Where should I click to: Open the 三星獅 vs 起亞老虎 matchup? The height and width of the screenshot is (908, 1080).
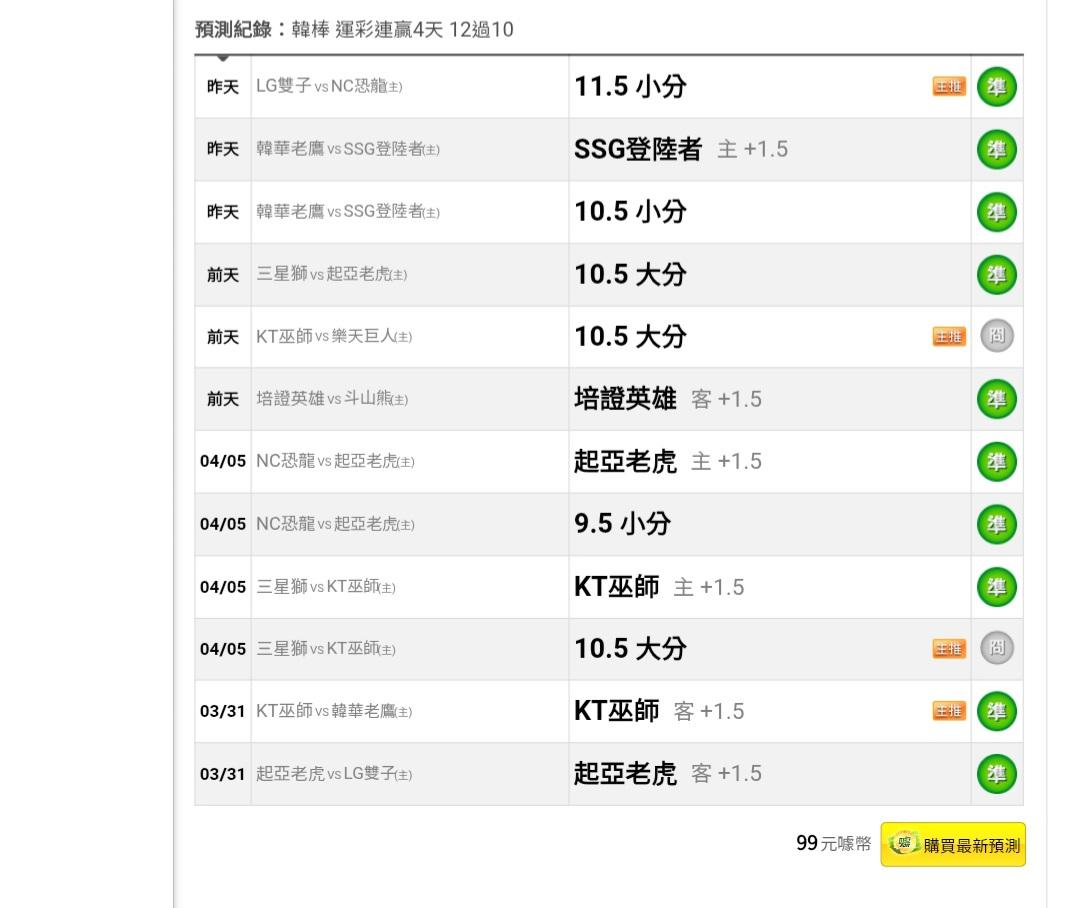click(332, 274)
